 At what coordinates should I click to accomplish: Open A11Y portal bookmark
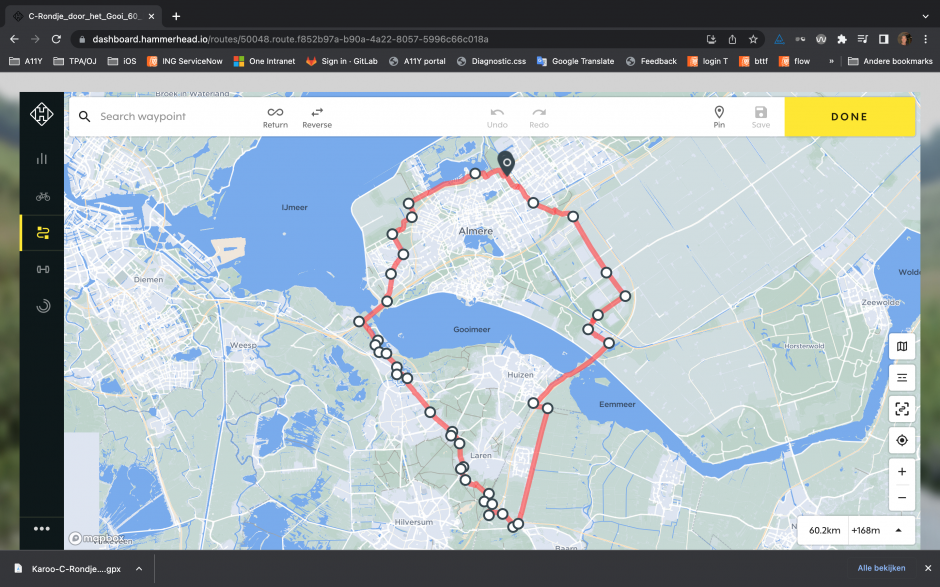click(417, 61)
